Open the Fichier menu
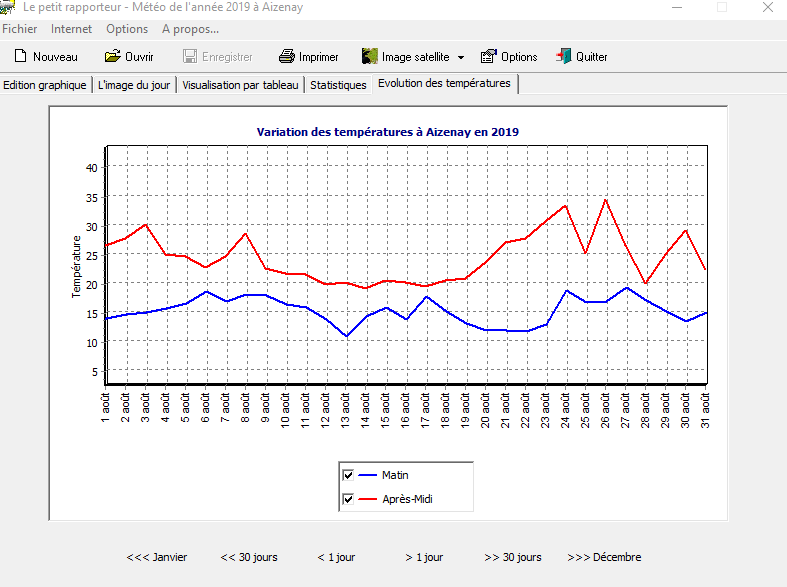Viewport: 787px width, 587px height. (20, 29)
